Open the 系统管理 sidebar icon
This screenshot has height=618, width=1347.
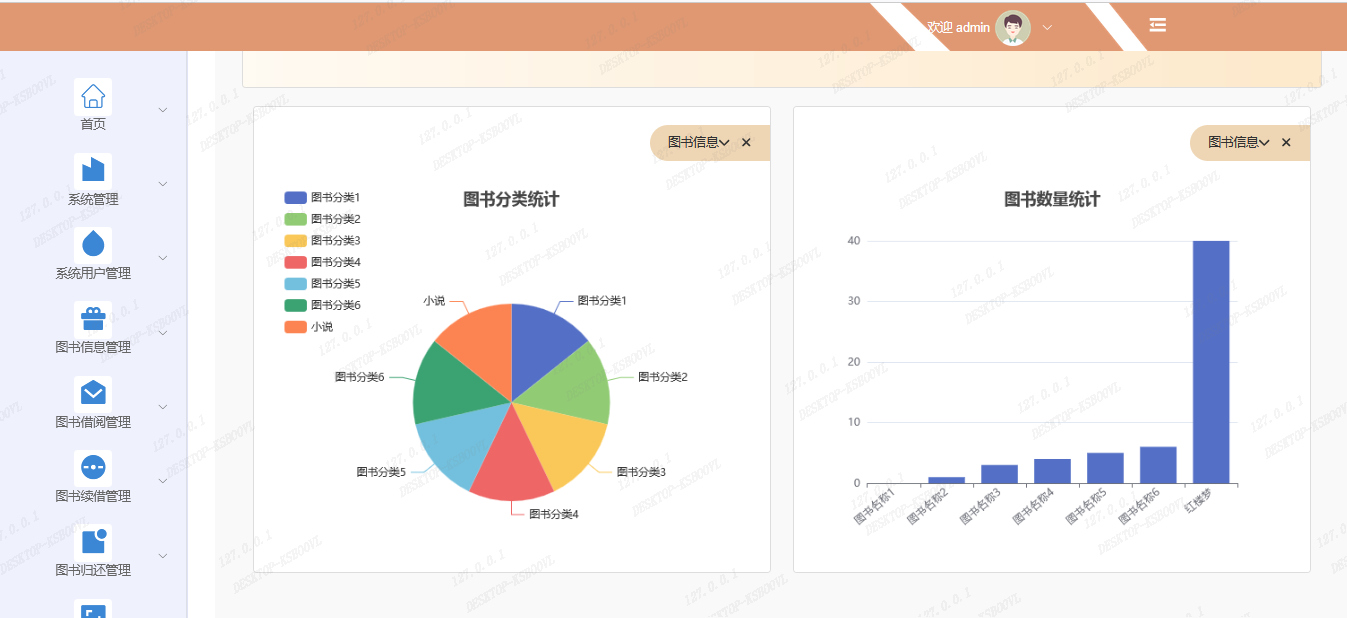(93, 170)
